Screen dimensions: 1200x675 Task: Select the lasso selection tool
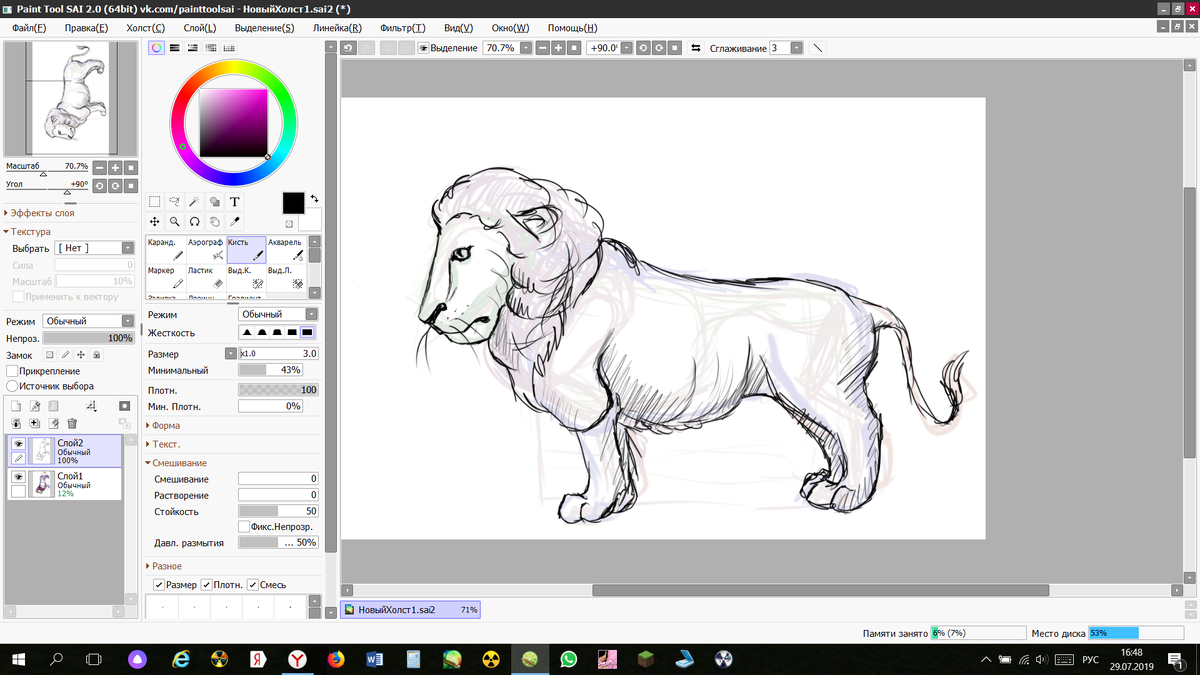175,202
